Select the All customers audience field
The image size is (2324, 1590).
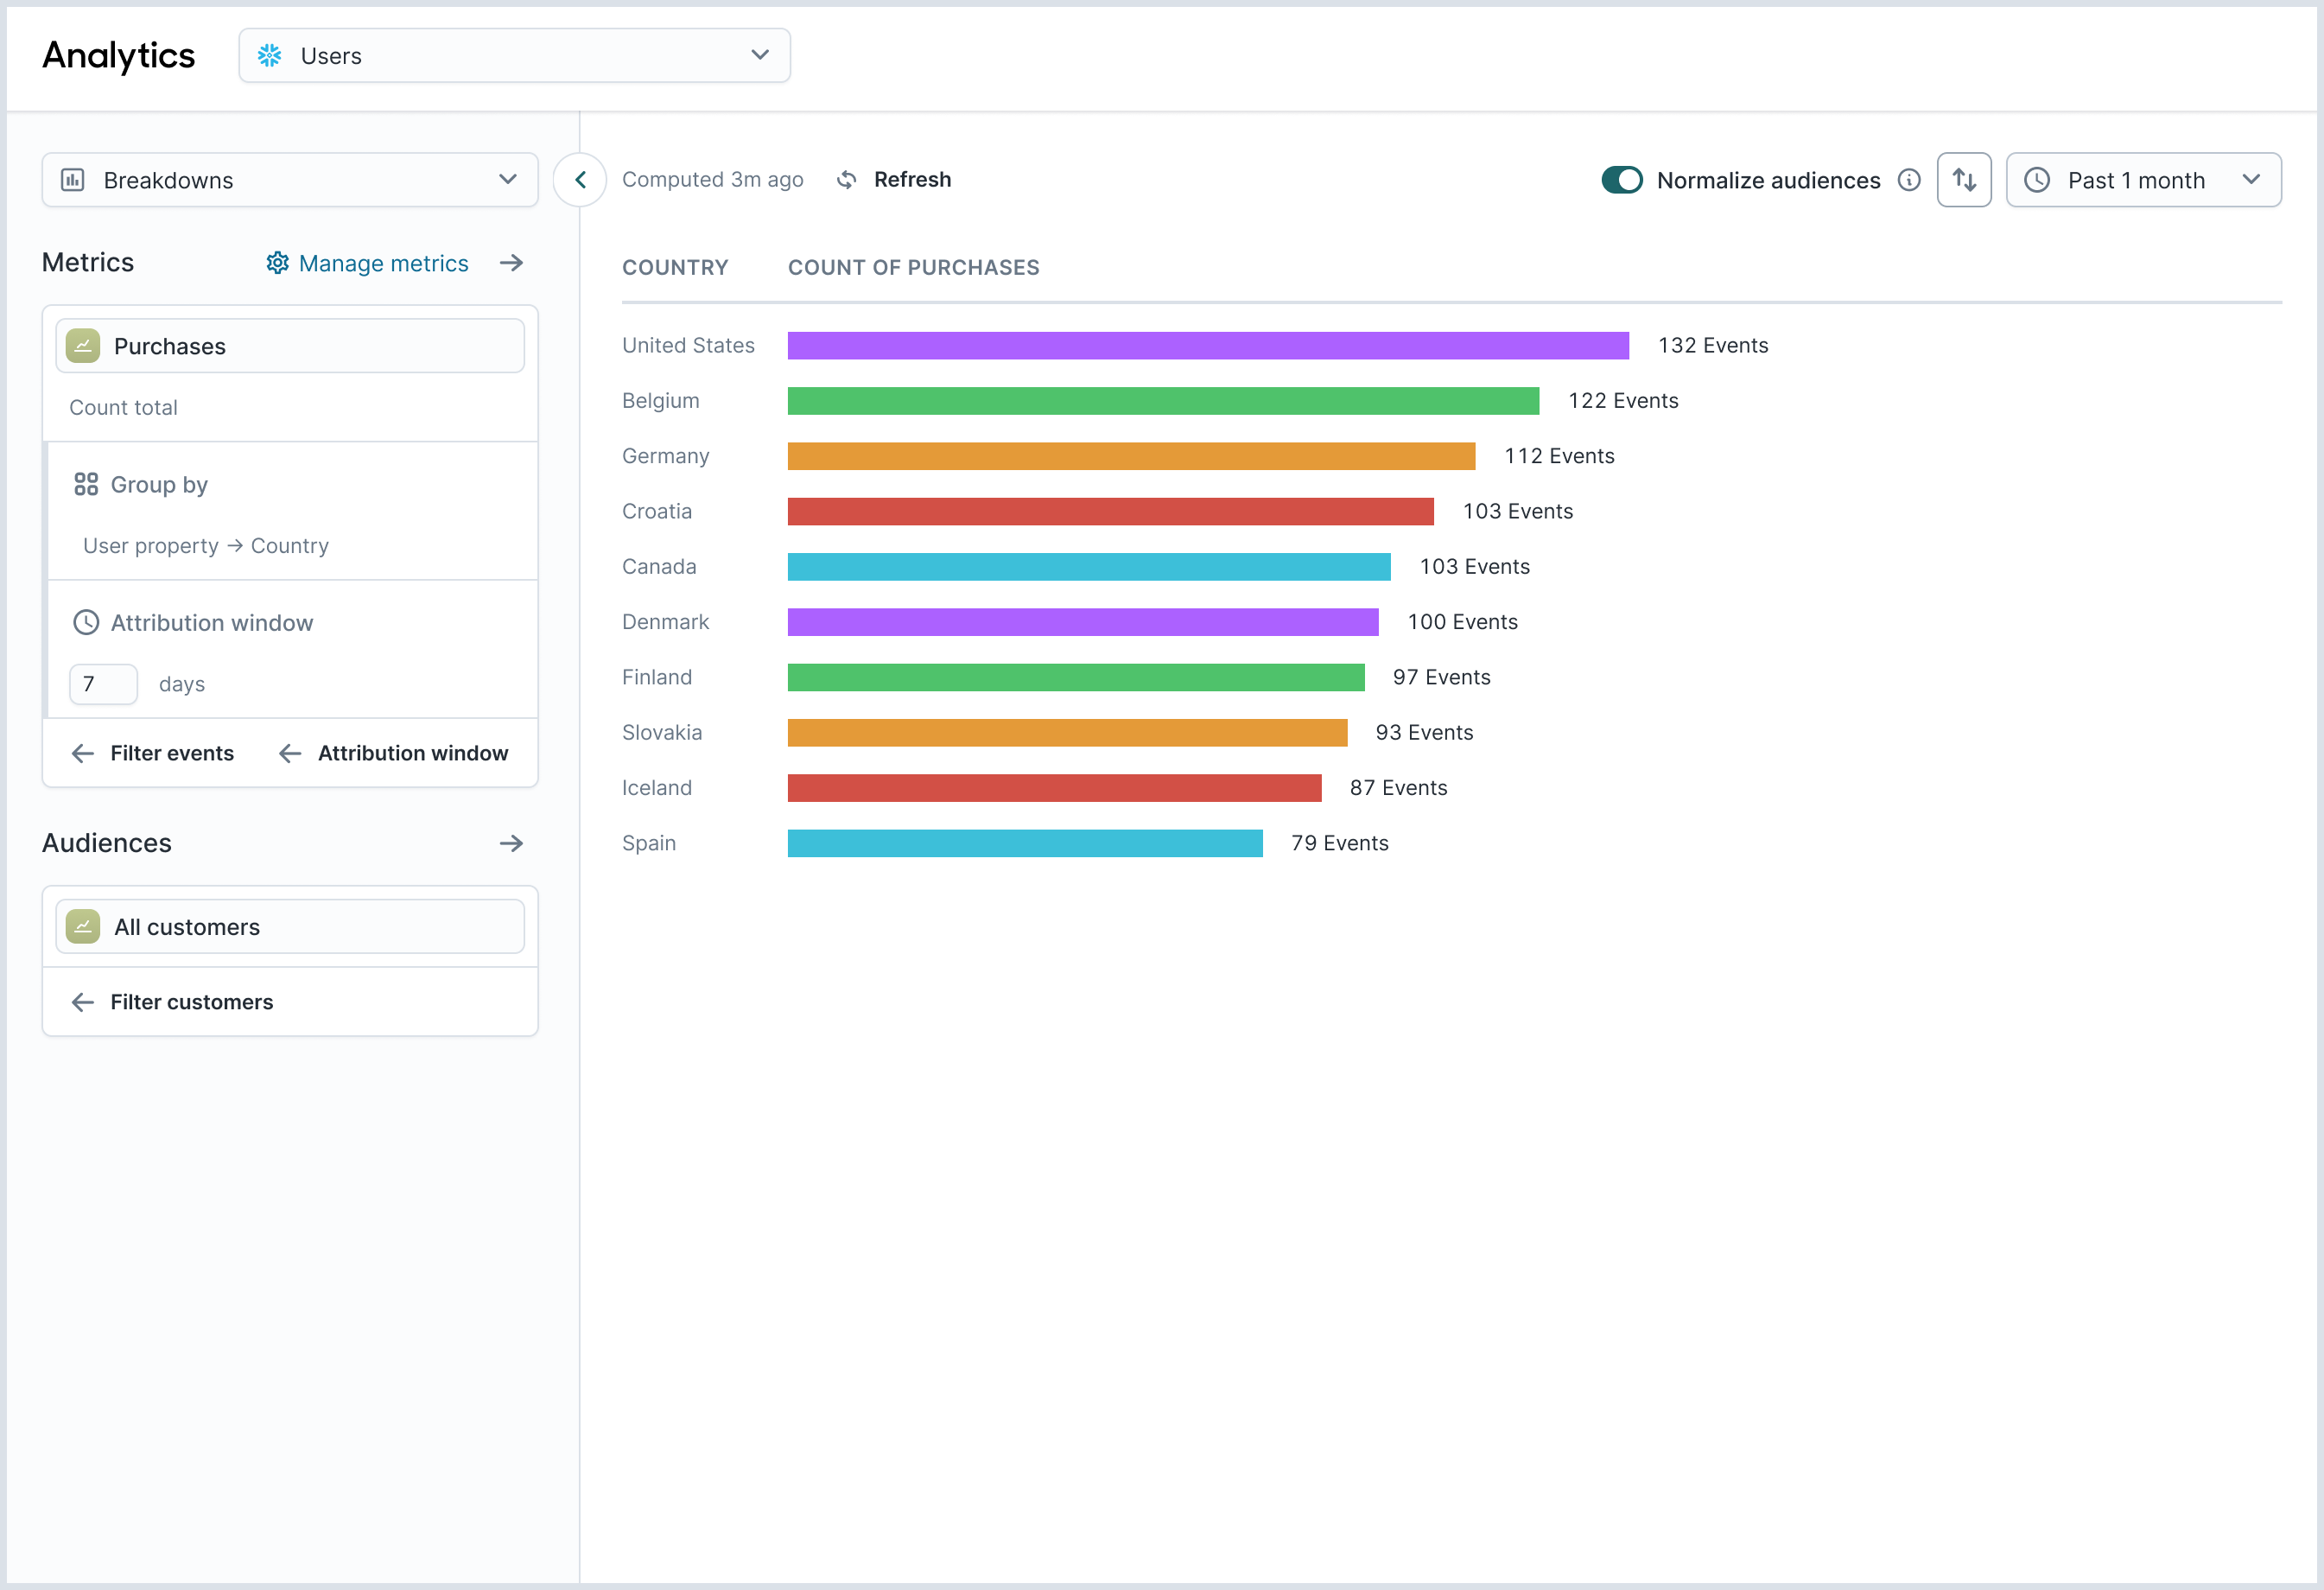pyautogui.click(x=290, y=926)
